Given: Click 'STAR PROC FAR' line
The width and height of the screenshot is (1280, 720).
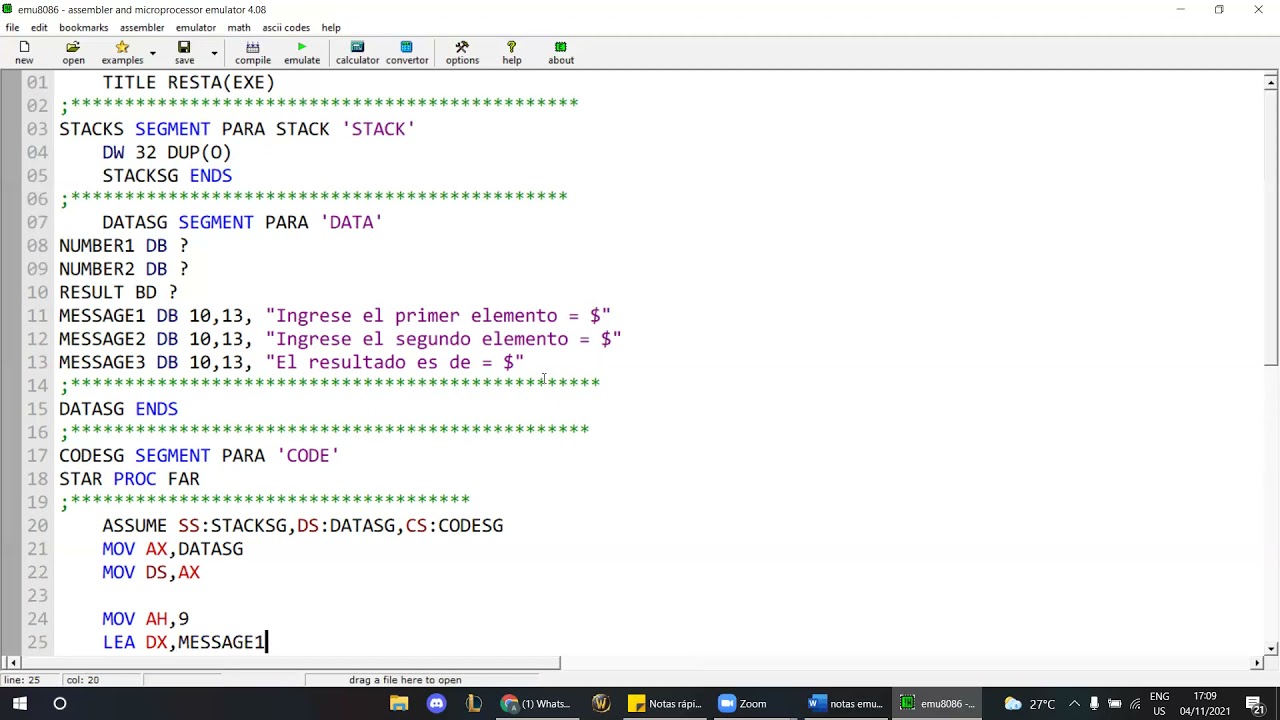Looking at the screenshot, I should pos(129,479).
